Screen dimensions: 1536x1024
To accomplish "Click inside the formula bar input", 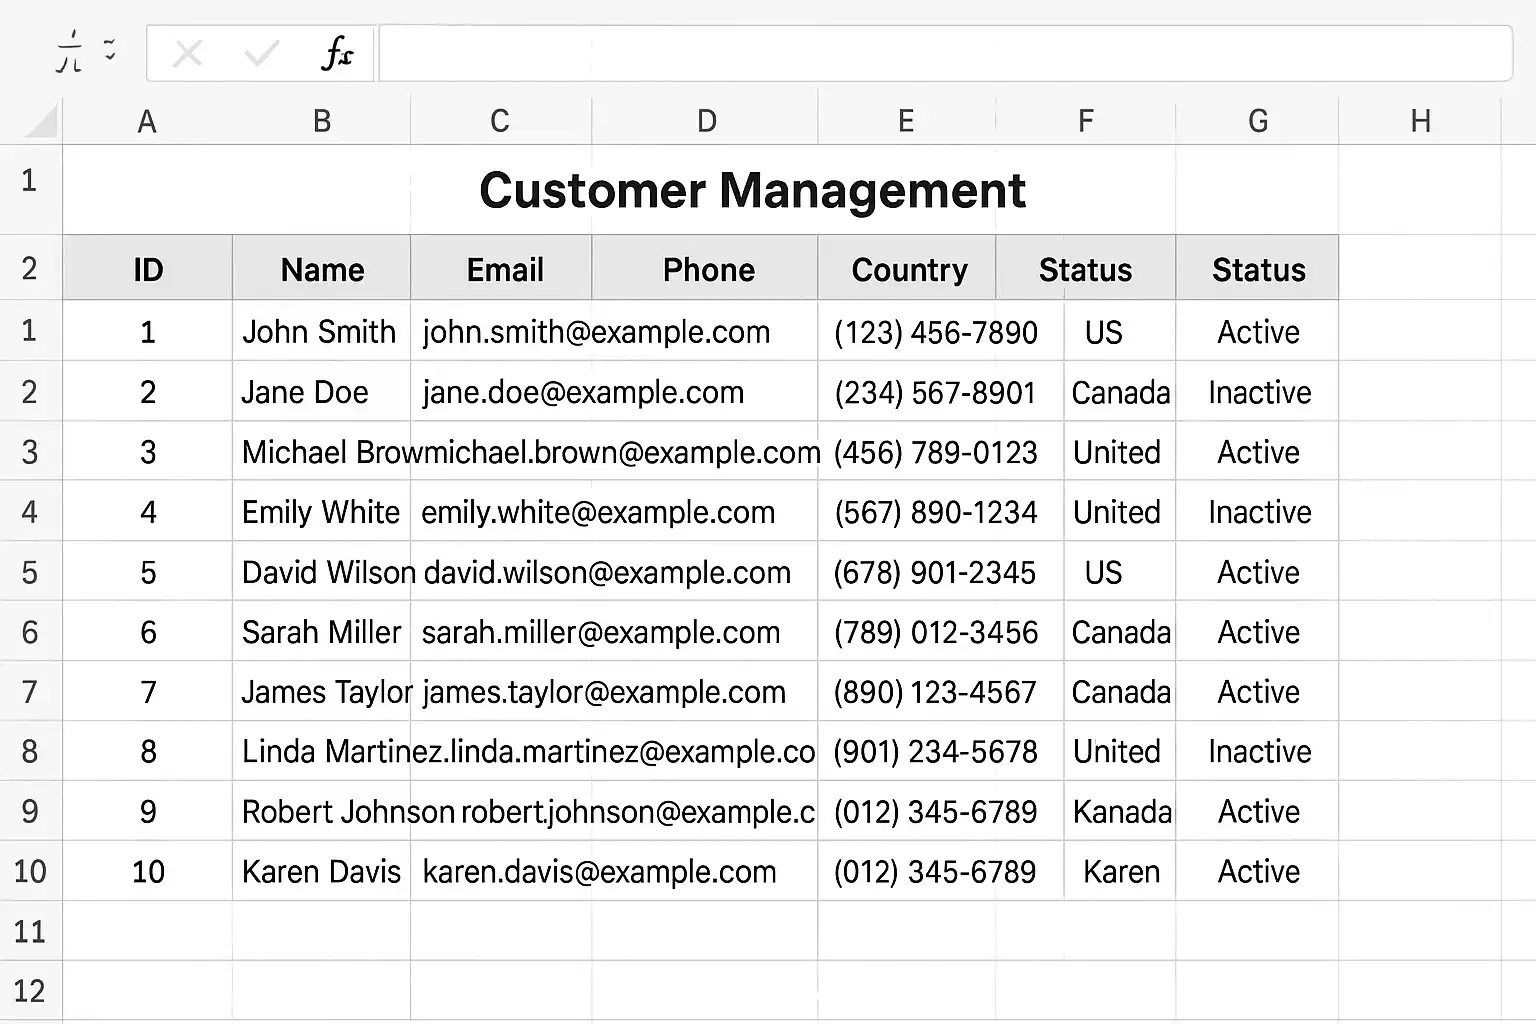I will click(944, 54).
